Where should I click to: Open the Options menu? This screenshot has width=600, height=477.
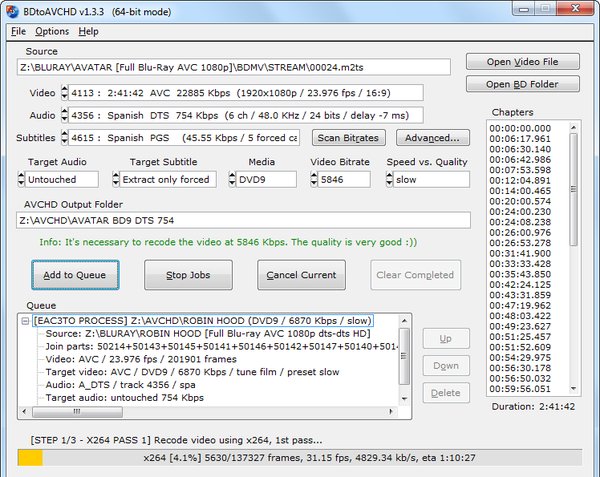coord(52,31)
